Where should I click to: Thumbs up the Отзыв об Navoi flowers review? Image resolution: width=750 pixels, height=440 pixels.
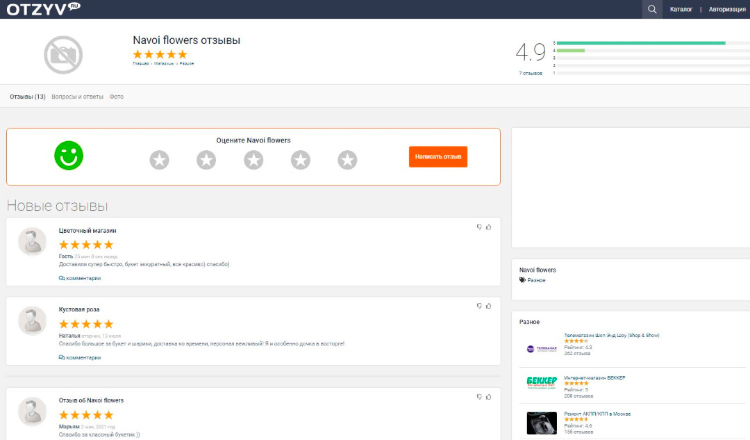click(x=489, y=396)
